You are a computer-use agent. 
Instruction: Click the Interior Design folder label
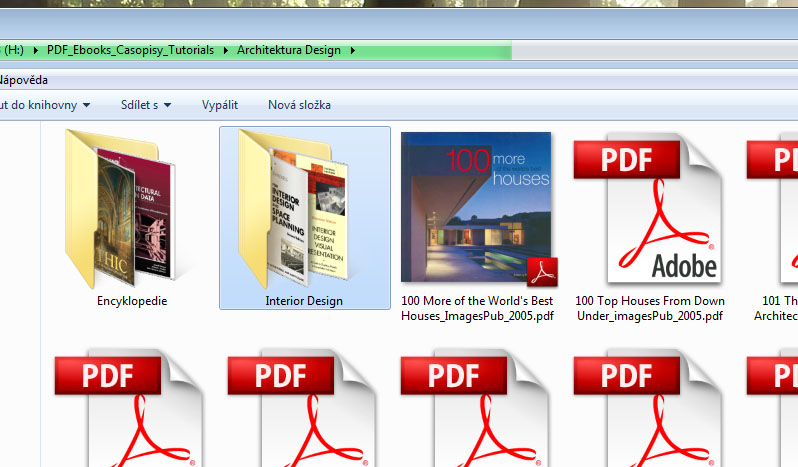tap(304, 301)
